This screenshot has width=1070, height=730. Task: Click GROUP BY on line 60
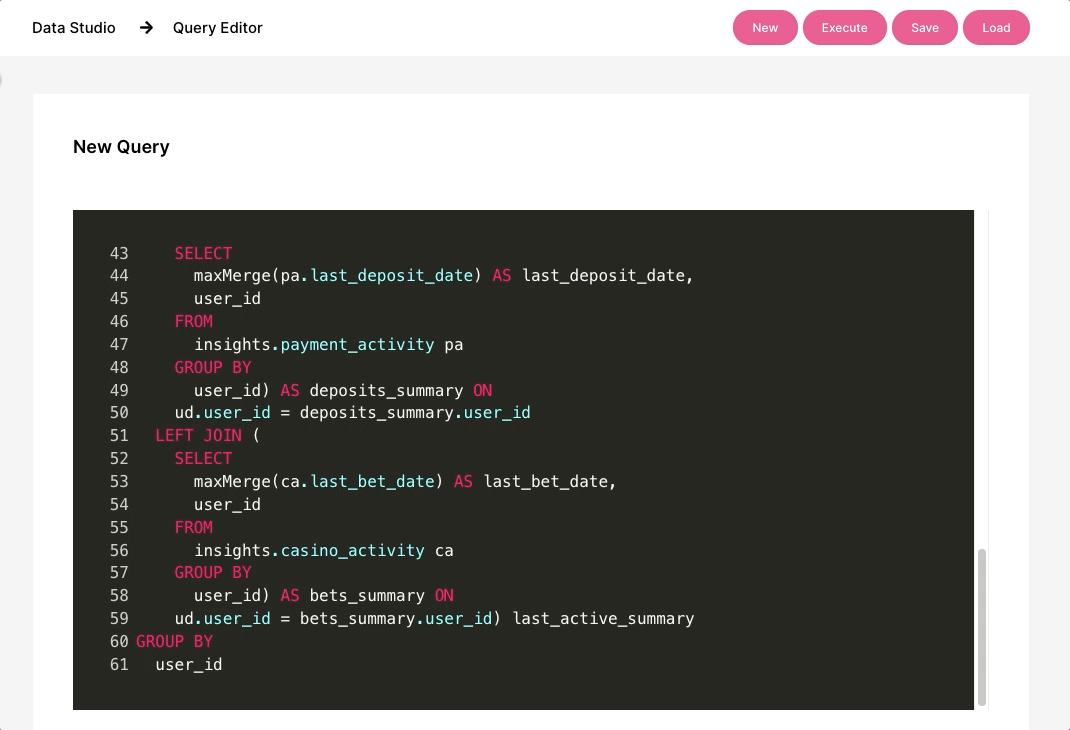tap(175, 641)
